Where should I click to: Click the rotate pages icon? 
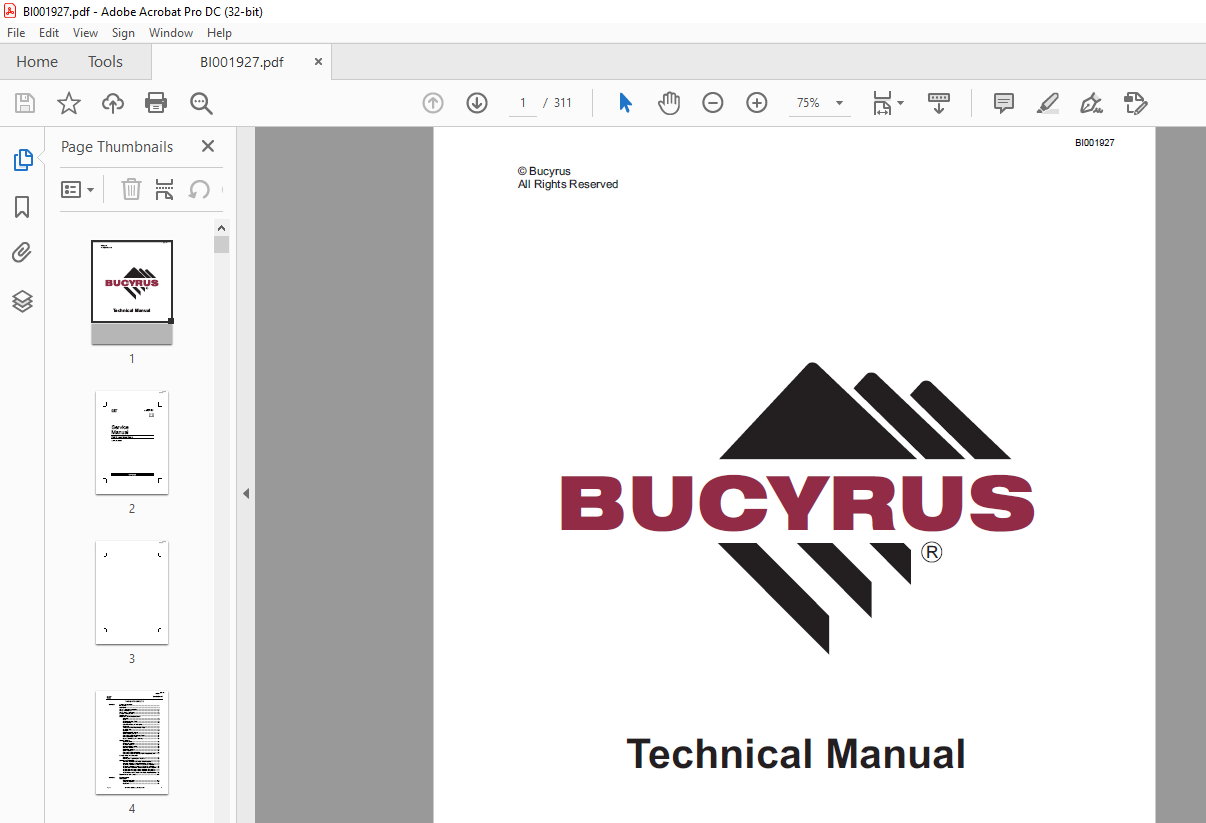pos(200,189)
